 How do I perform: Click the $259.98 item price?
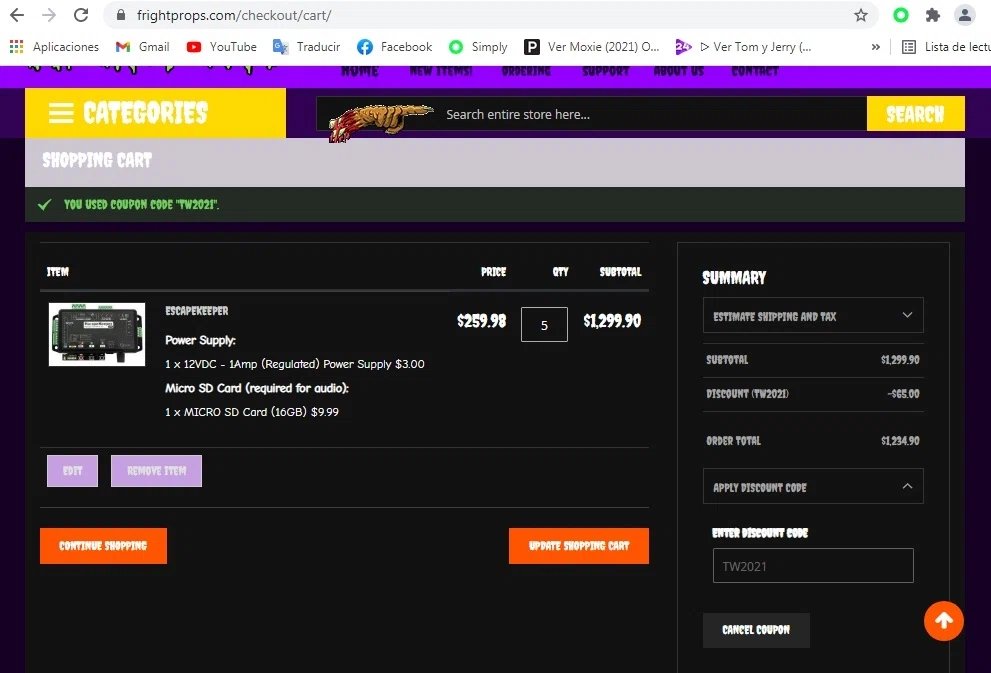coord(482,321)
